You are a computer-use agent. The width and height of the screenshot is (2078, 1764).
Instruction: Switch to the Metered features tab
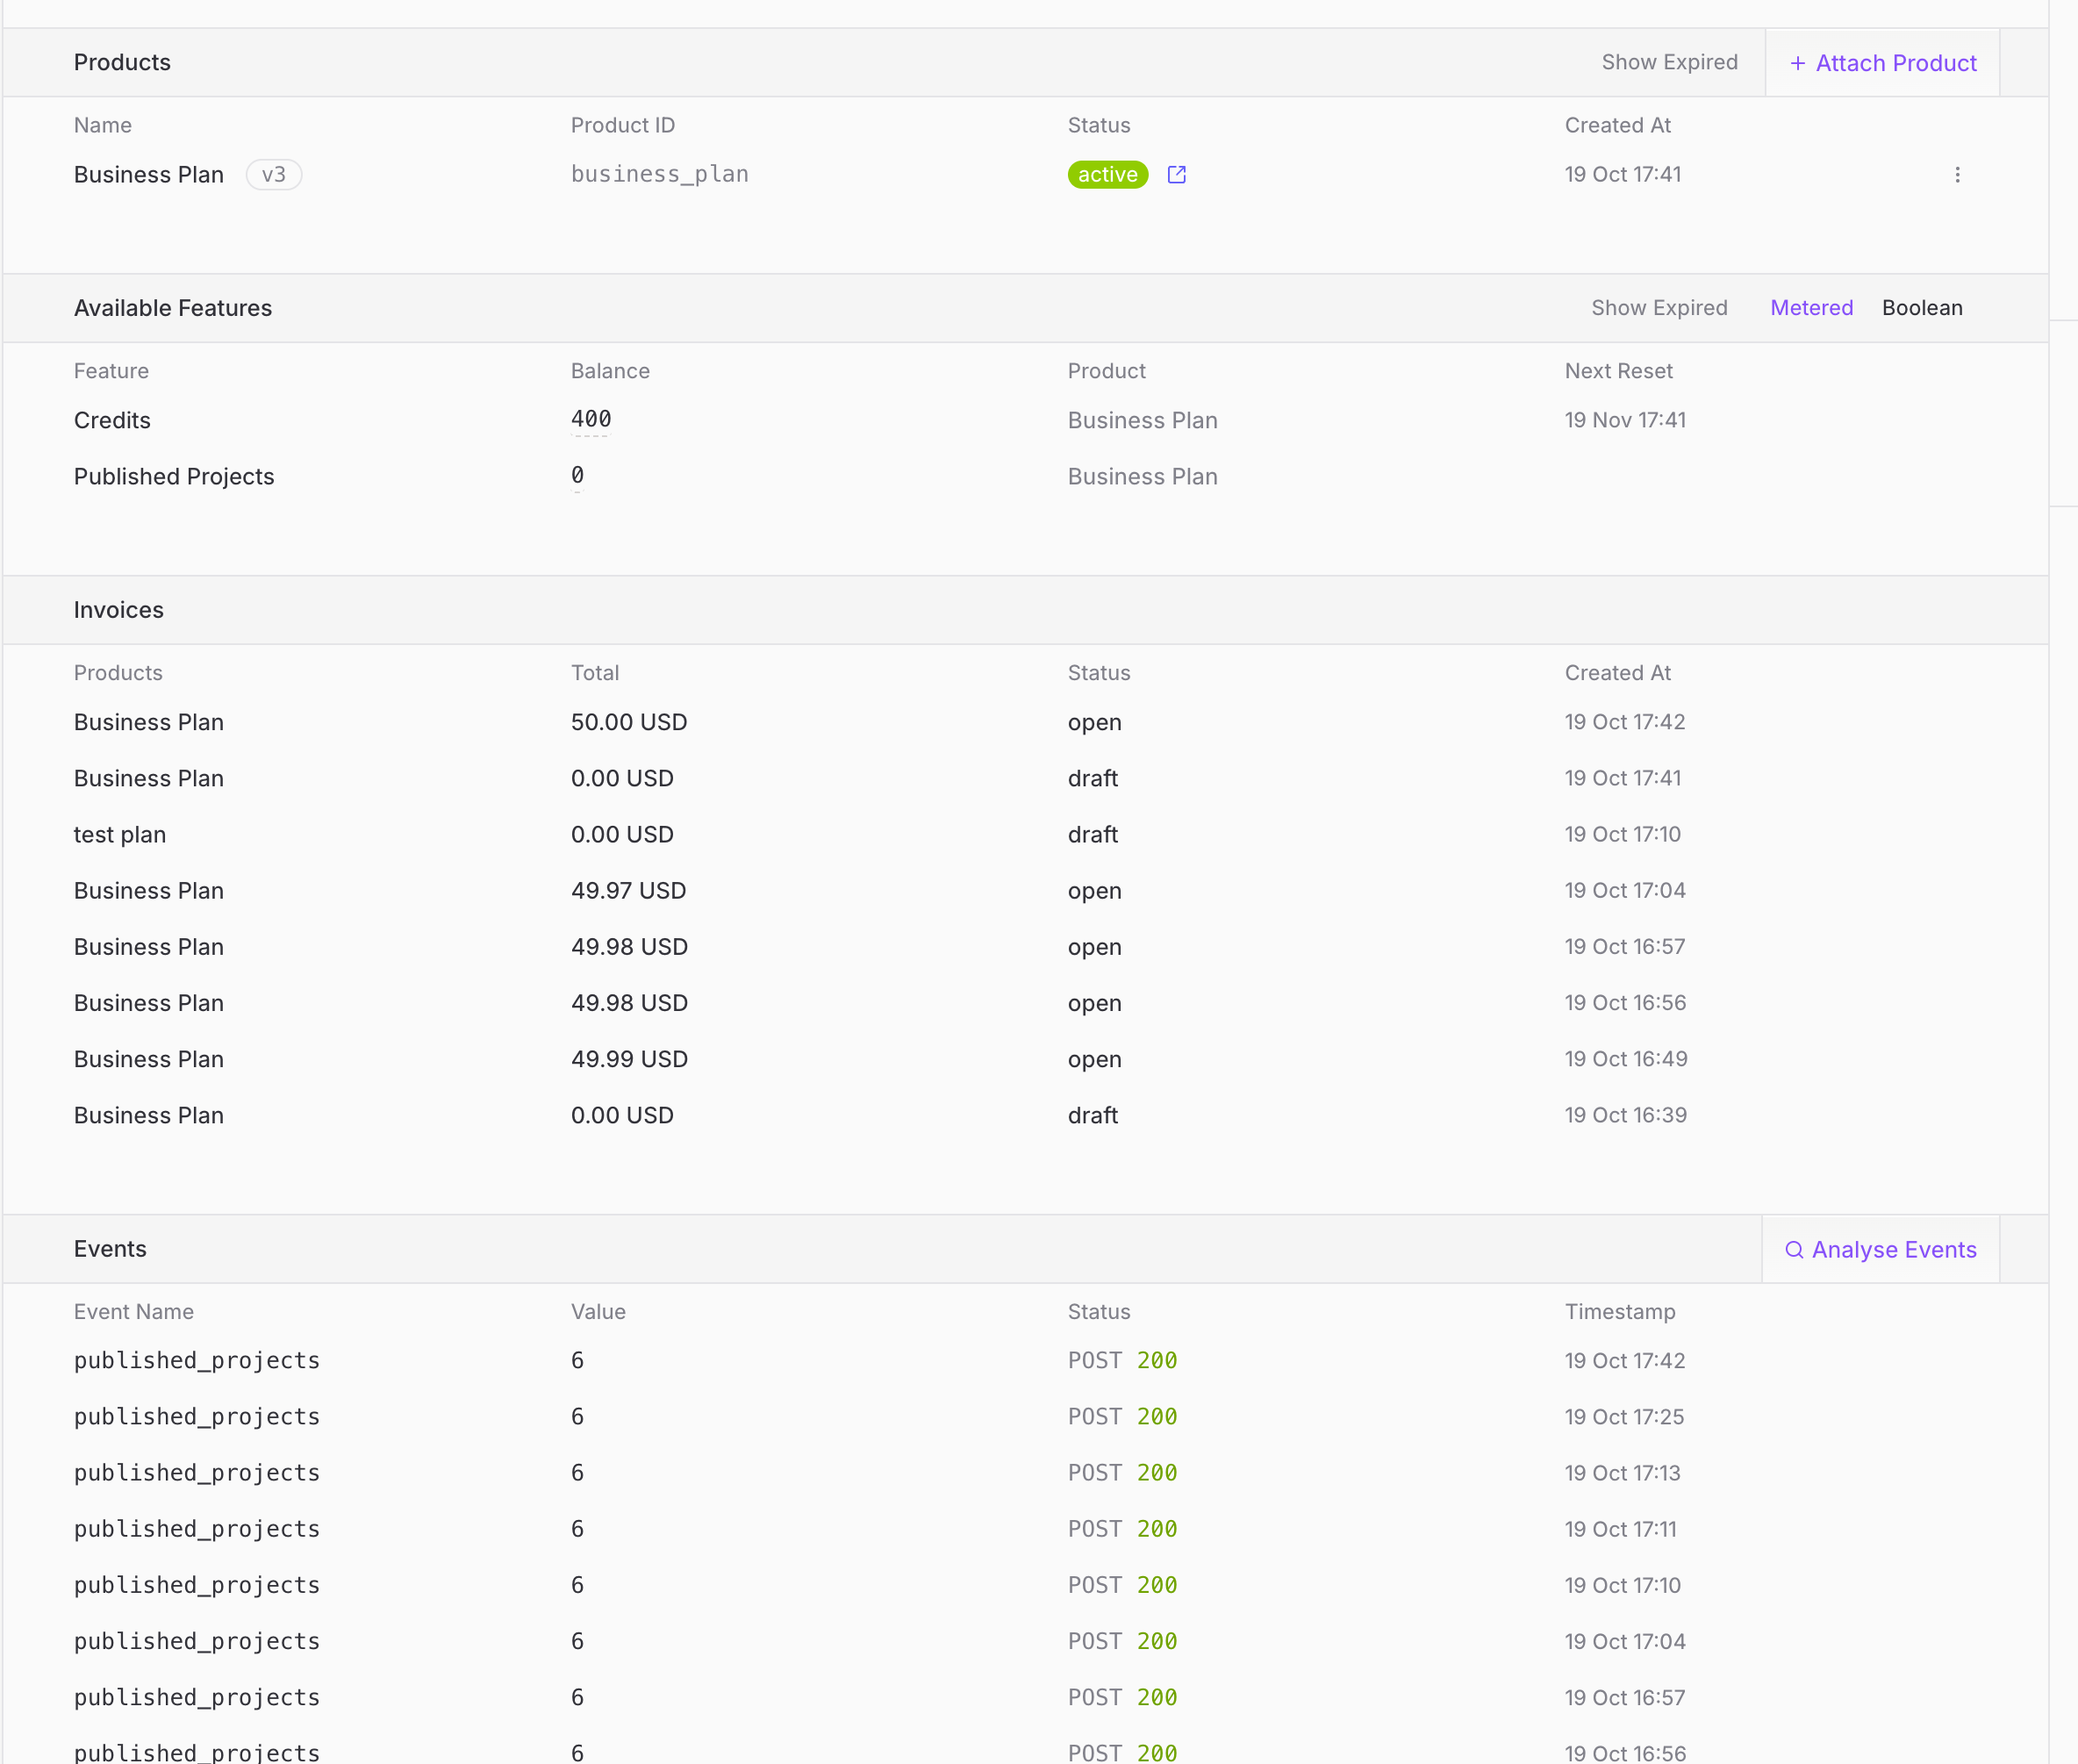click(1811, 308)
